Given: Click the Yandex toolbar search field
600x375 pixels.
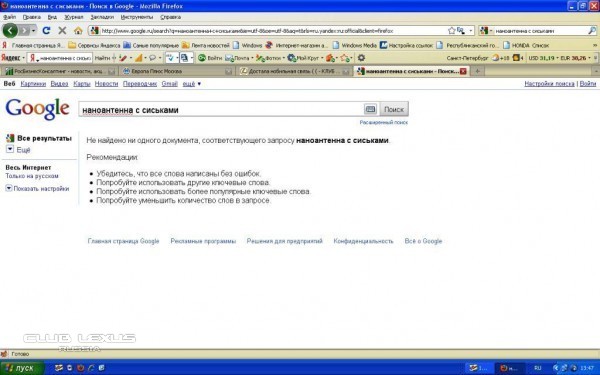Looking at the screenshot, I should [x=60, y=58].
